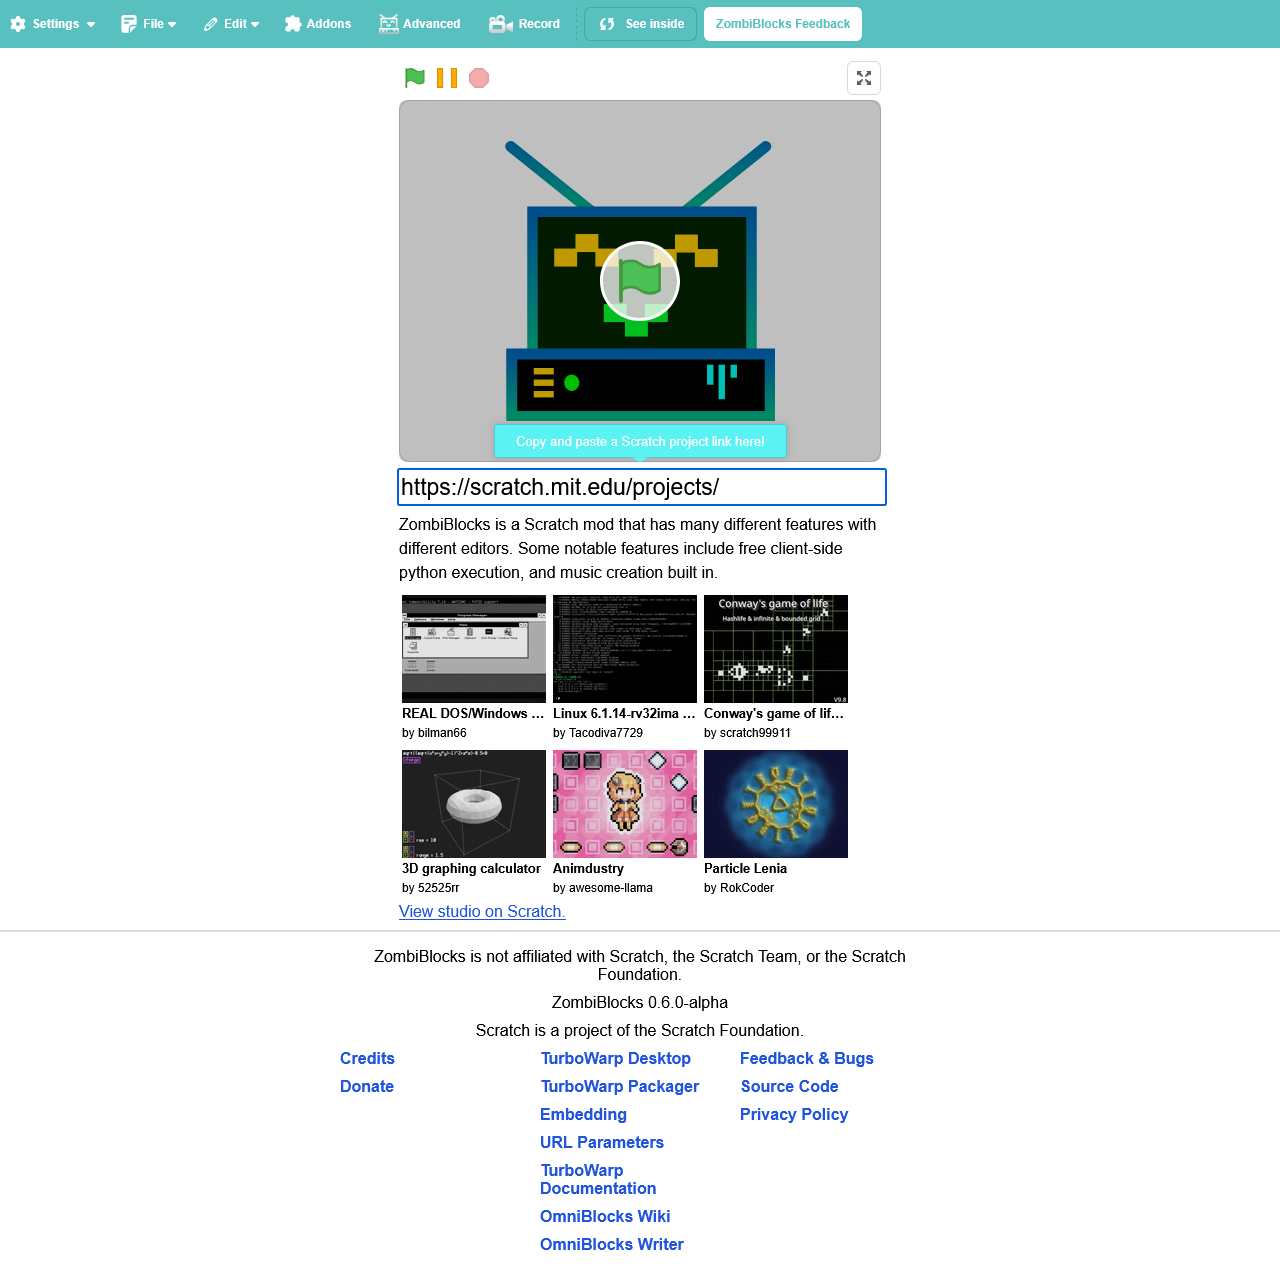Click the Addons puzzle piece icon

pos(293,24)
